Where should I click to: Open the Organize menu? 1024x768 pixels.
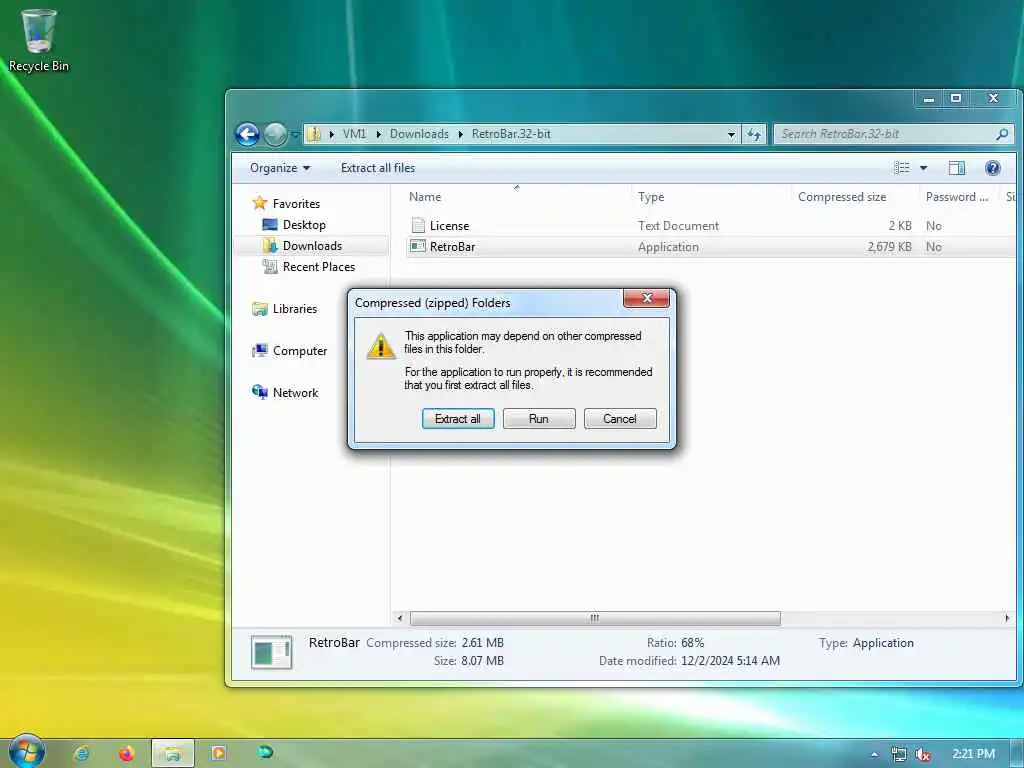[x=280, y=168]
